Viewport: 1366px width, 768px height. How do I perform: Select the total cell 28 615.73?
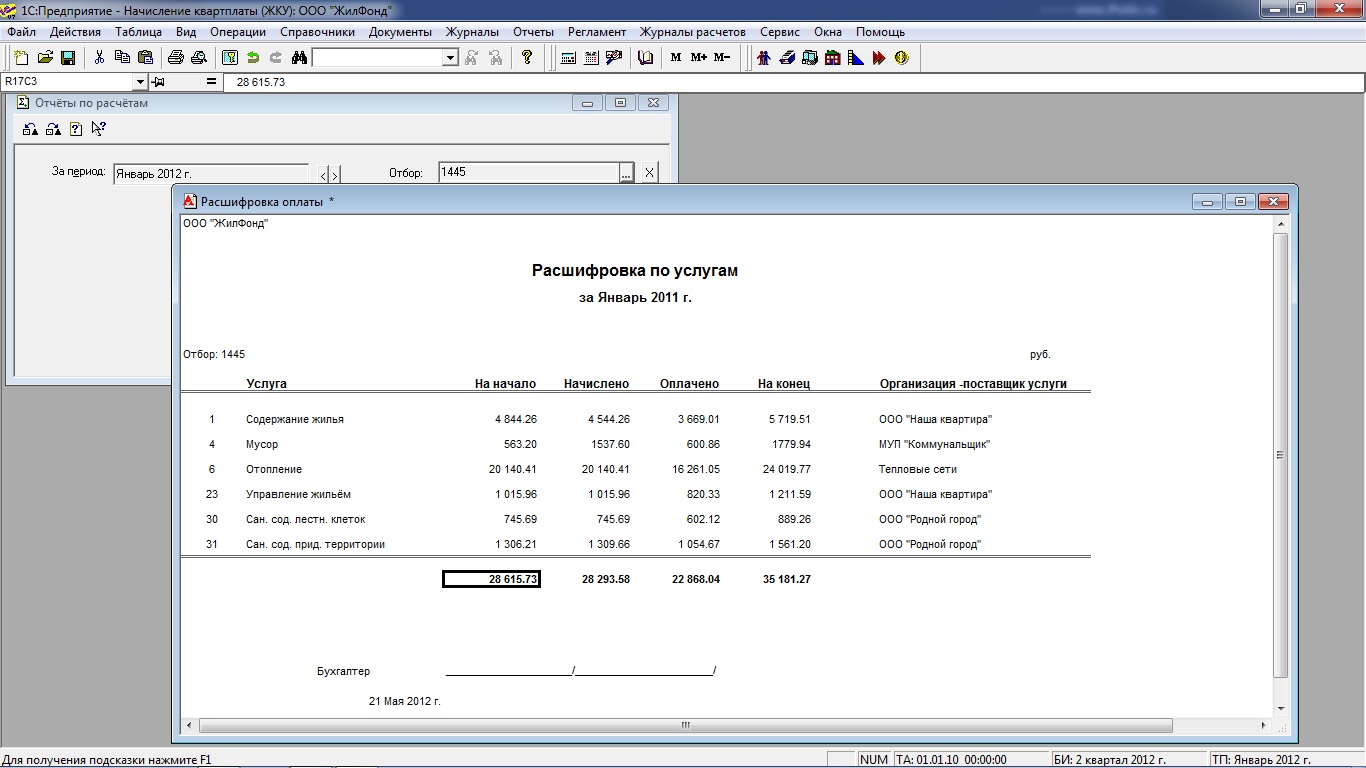coord(491,579)
